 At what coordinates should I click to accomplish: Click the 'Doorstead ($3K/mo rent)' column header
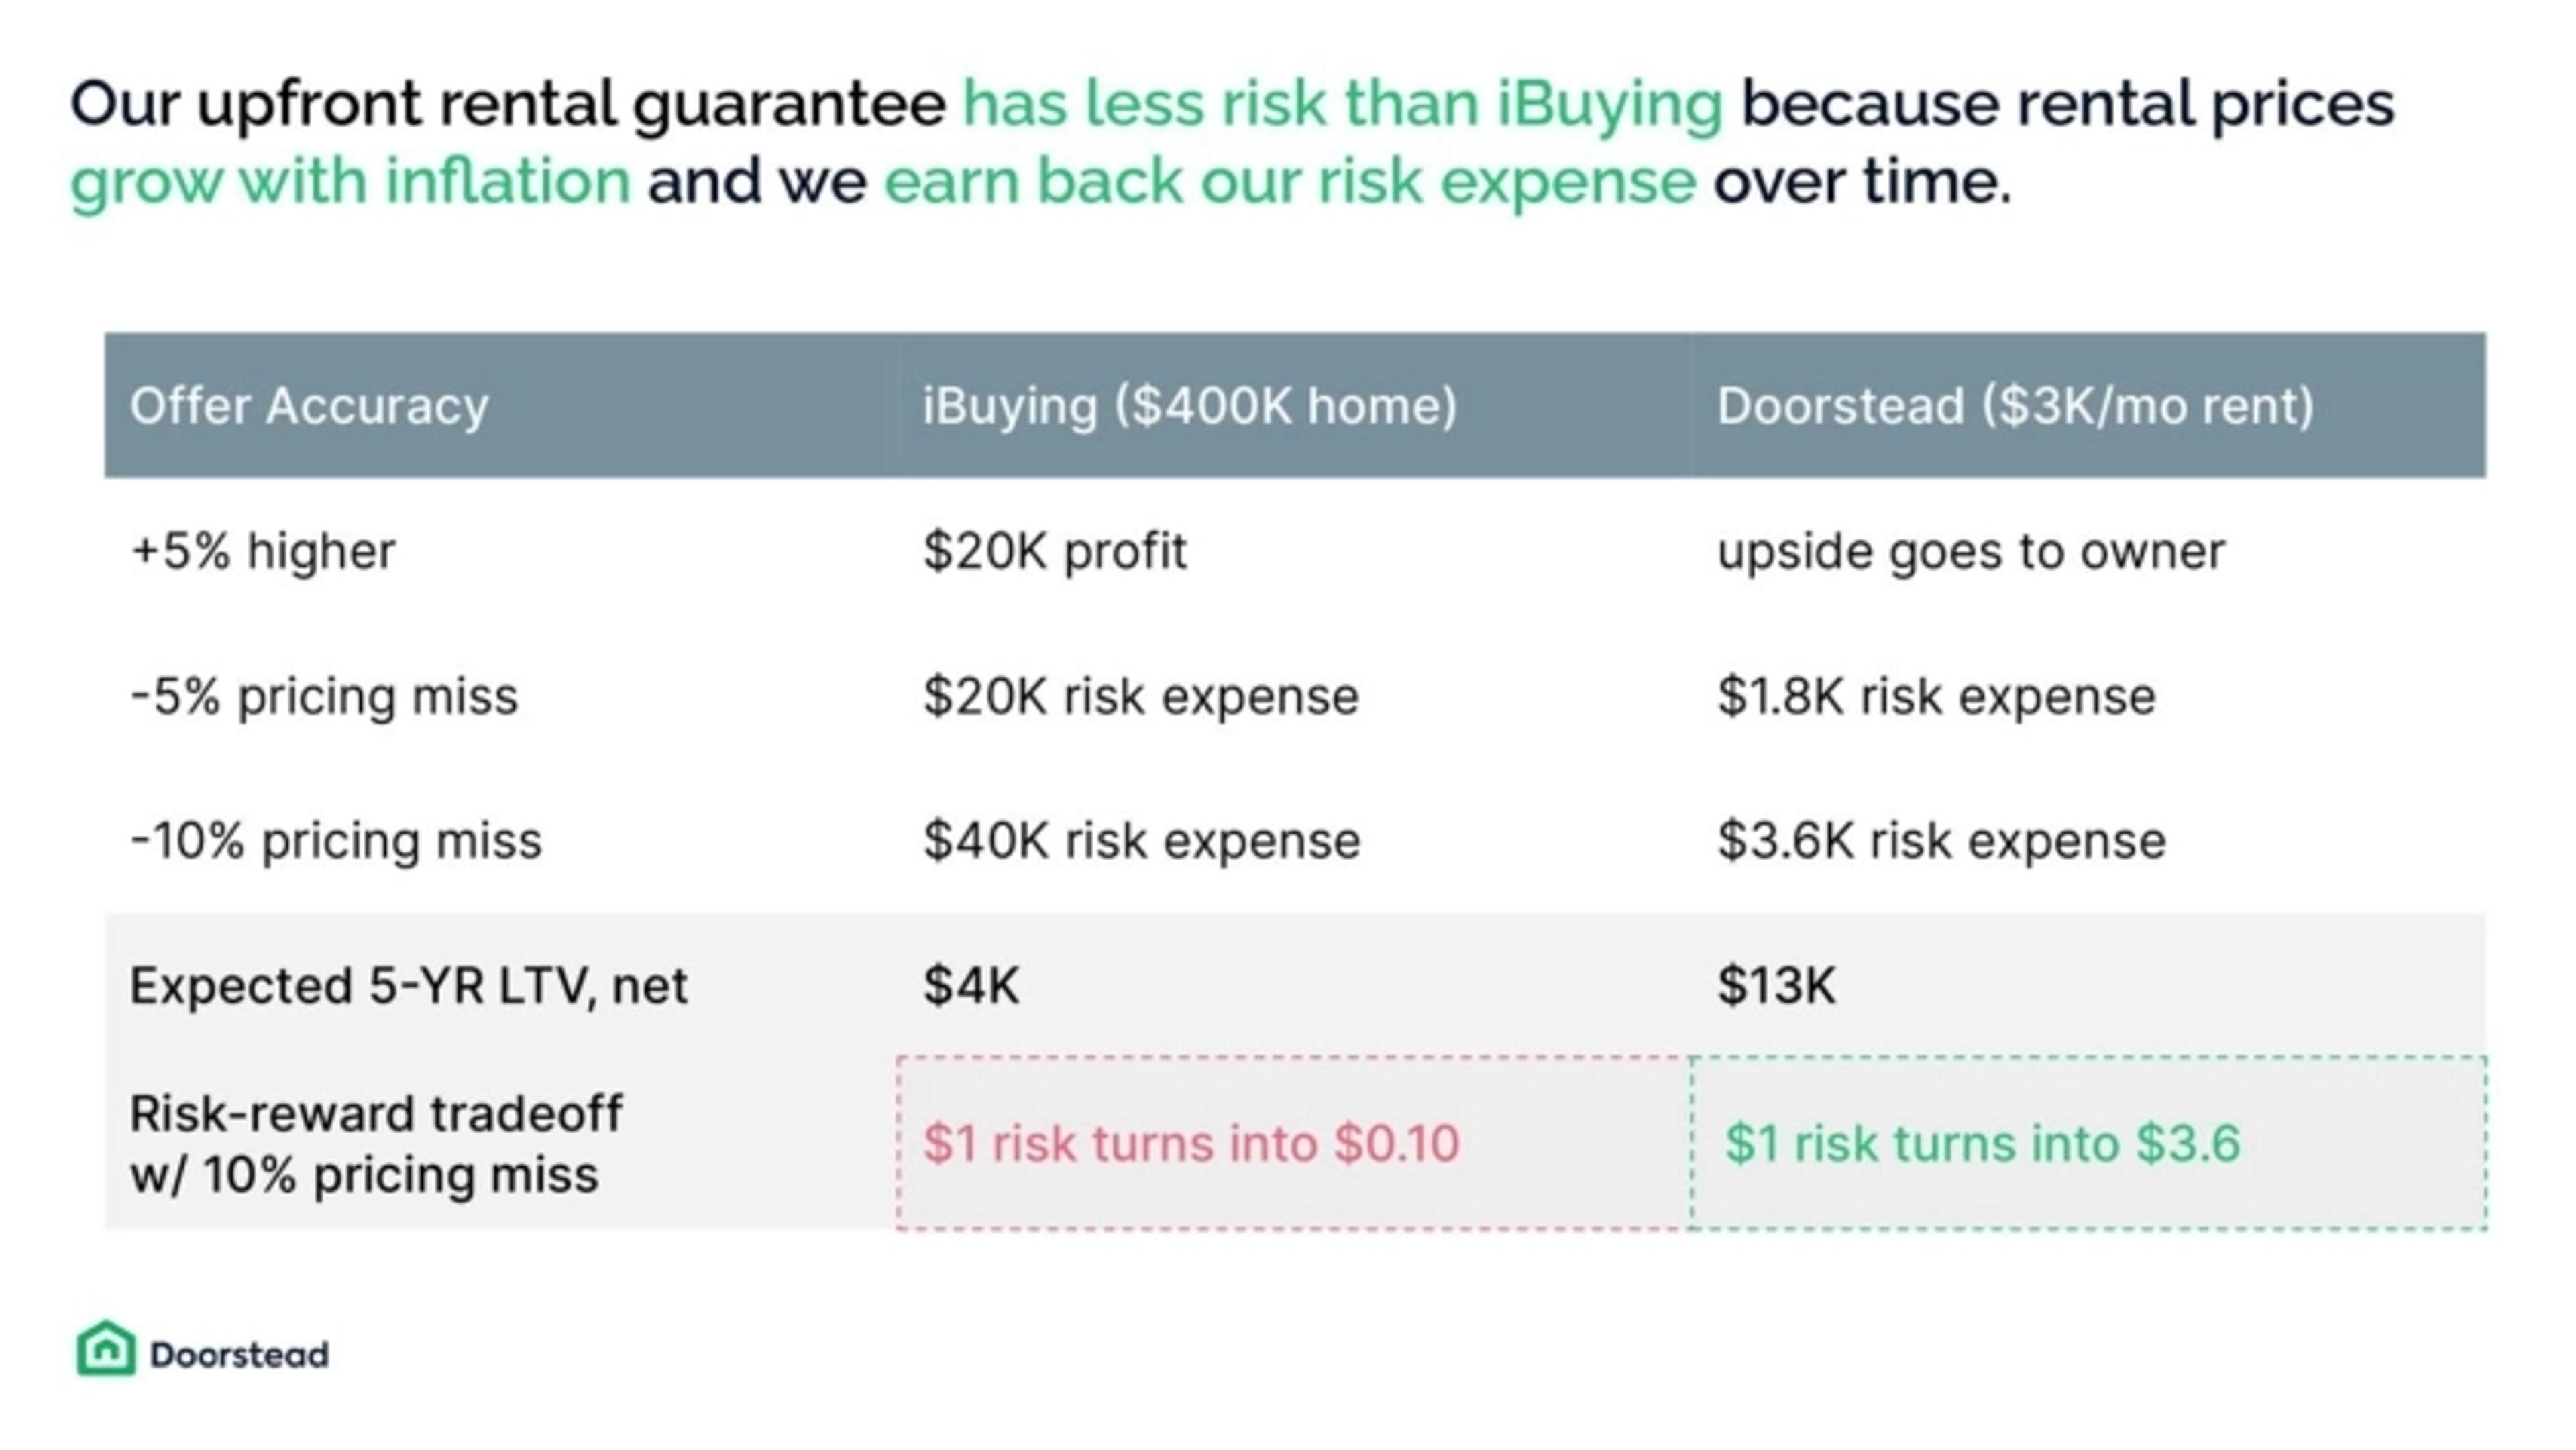2015,406
